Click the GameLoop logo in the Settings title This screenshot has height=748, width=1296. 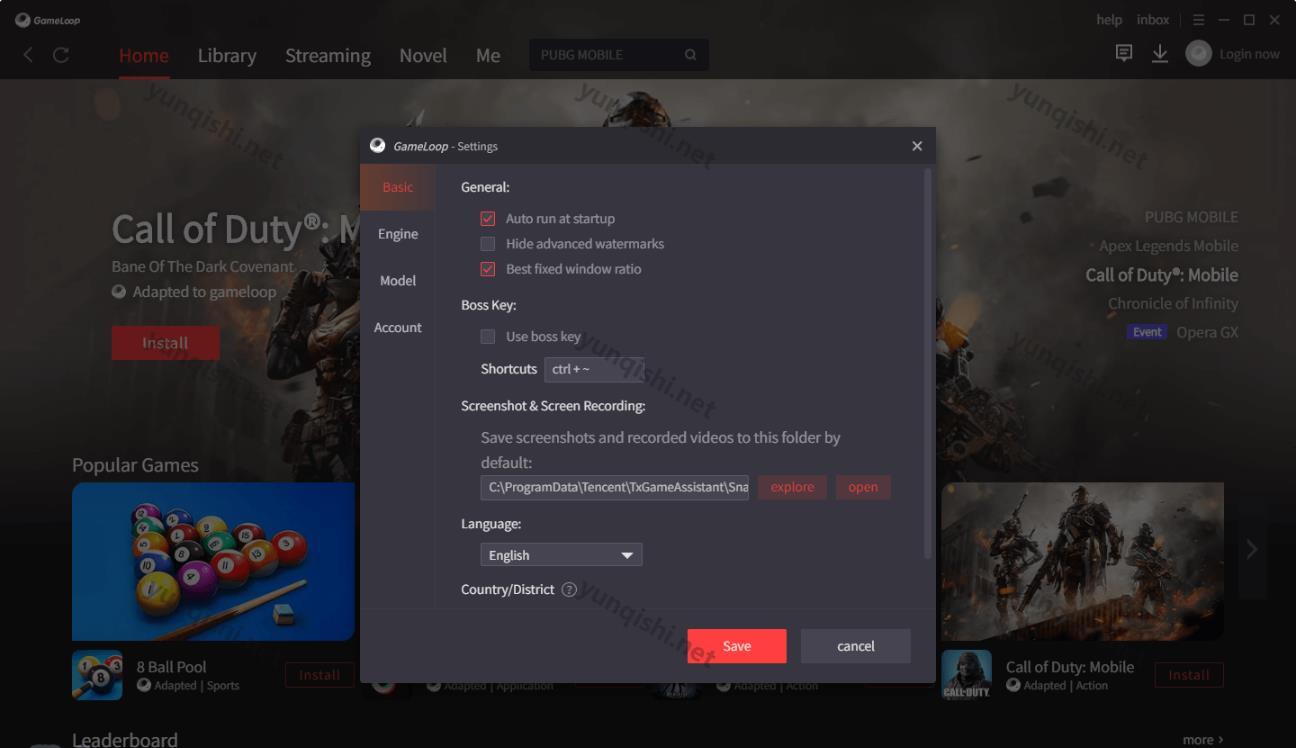(377, 146)
